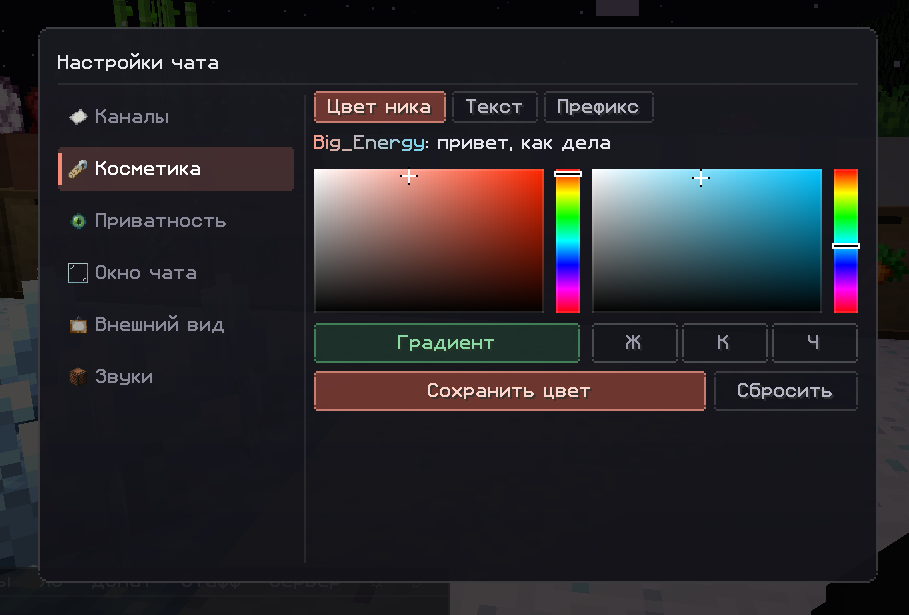Screen dimensions: 909x615
Task: Click the feather icon next to Каналы
Action: coord(78,117)
